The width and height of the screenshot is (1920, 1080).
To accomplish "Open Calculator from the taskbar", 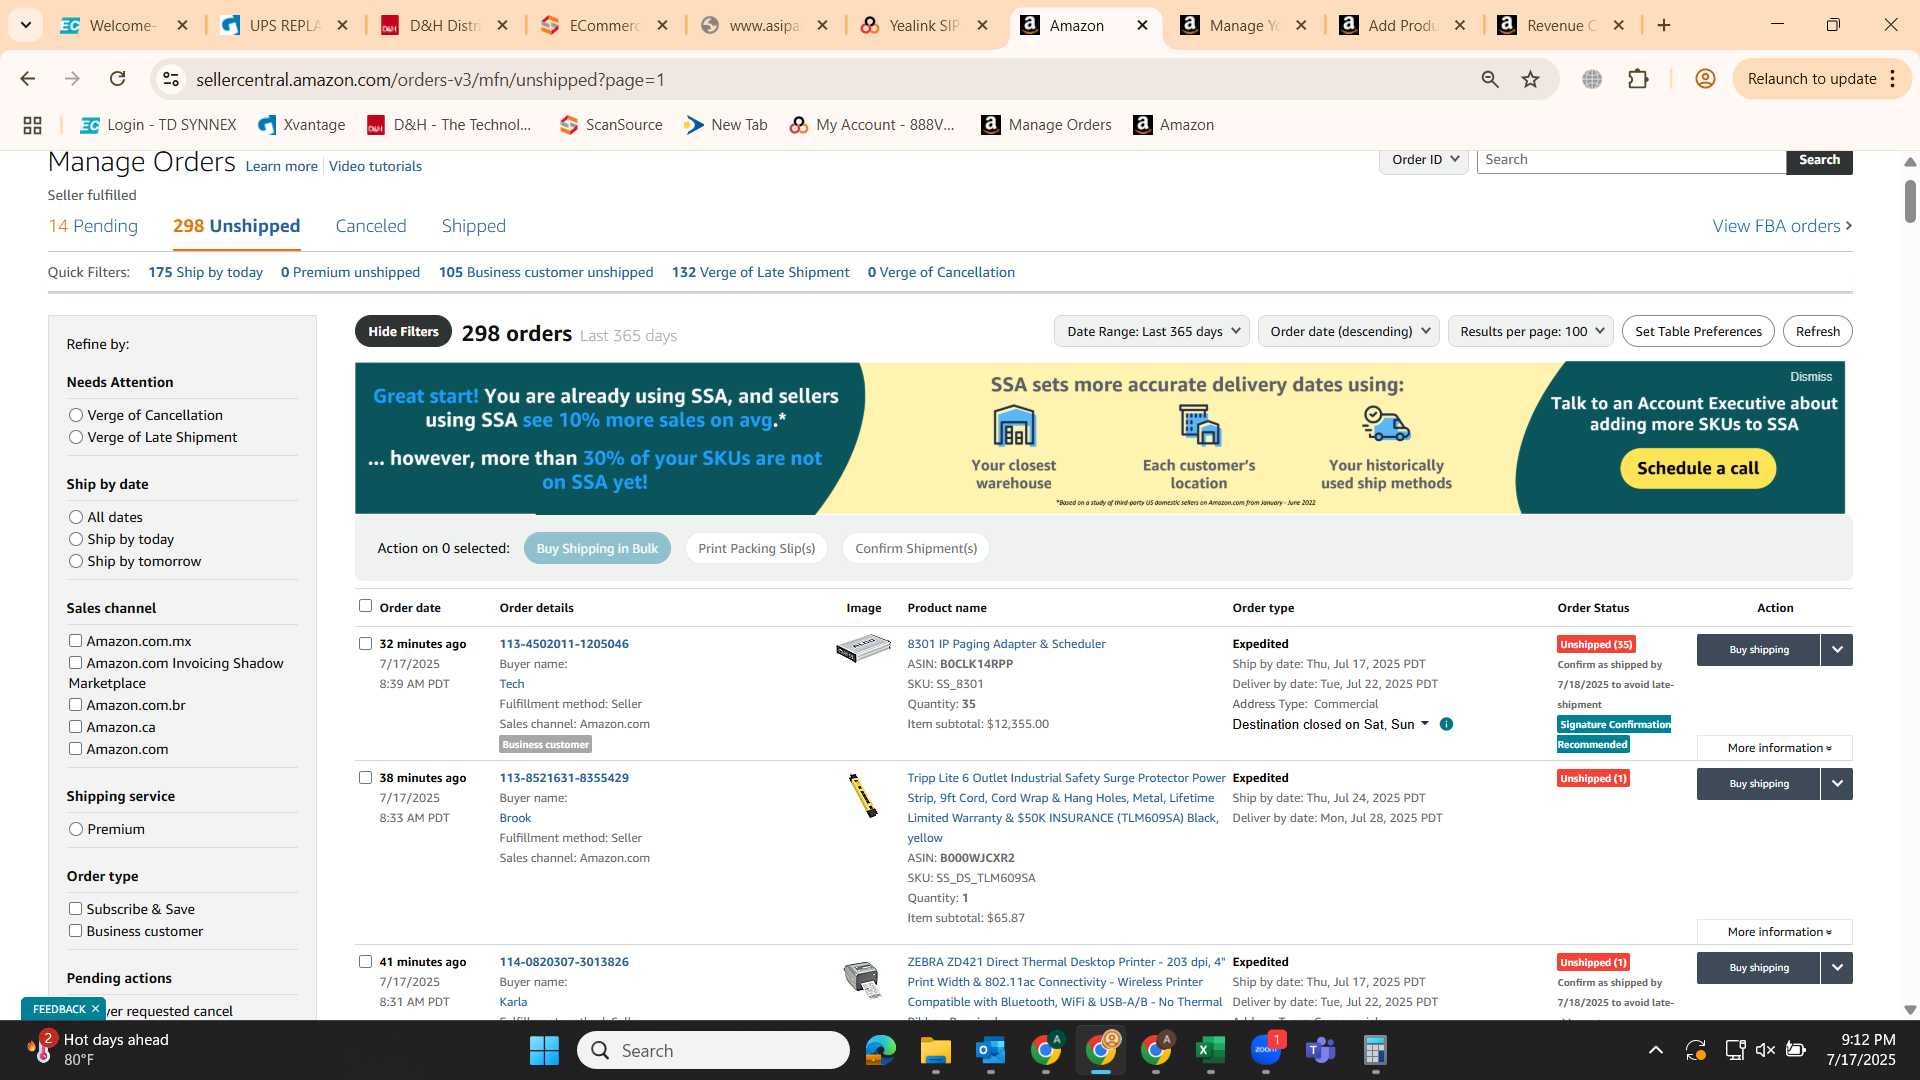I will coord(1375,1050).
